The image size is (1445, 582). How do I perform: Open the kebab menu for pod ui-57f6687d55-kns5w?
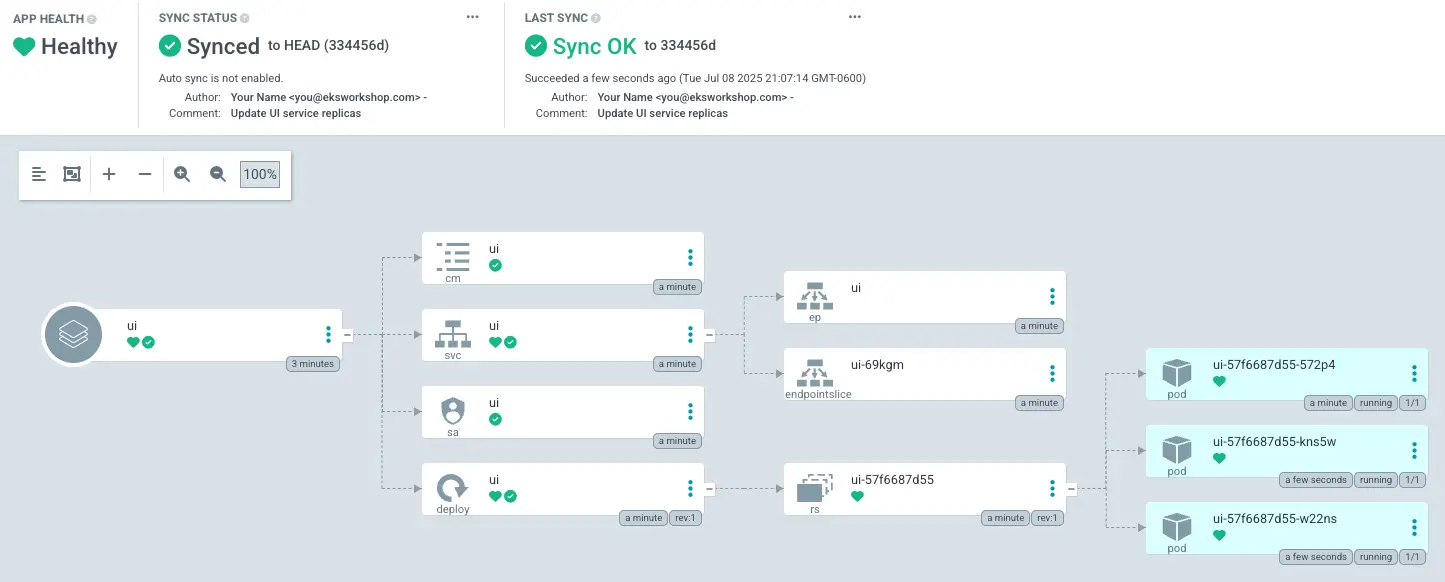[1414, 450]
